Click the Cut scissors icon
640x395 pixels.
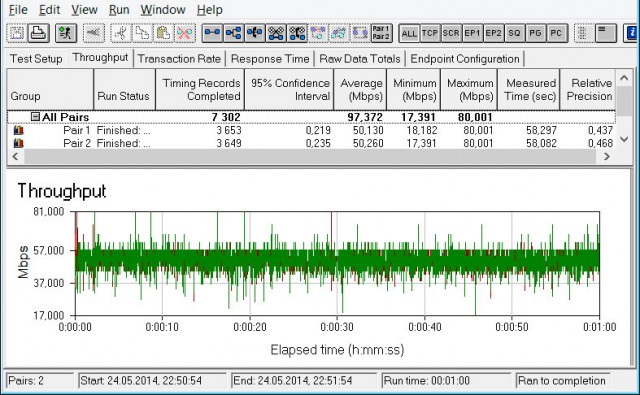[121, 33]
